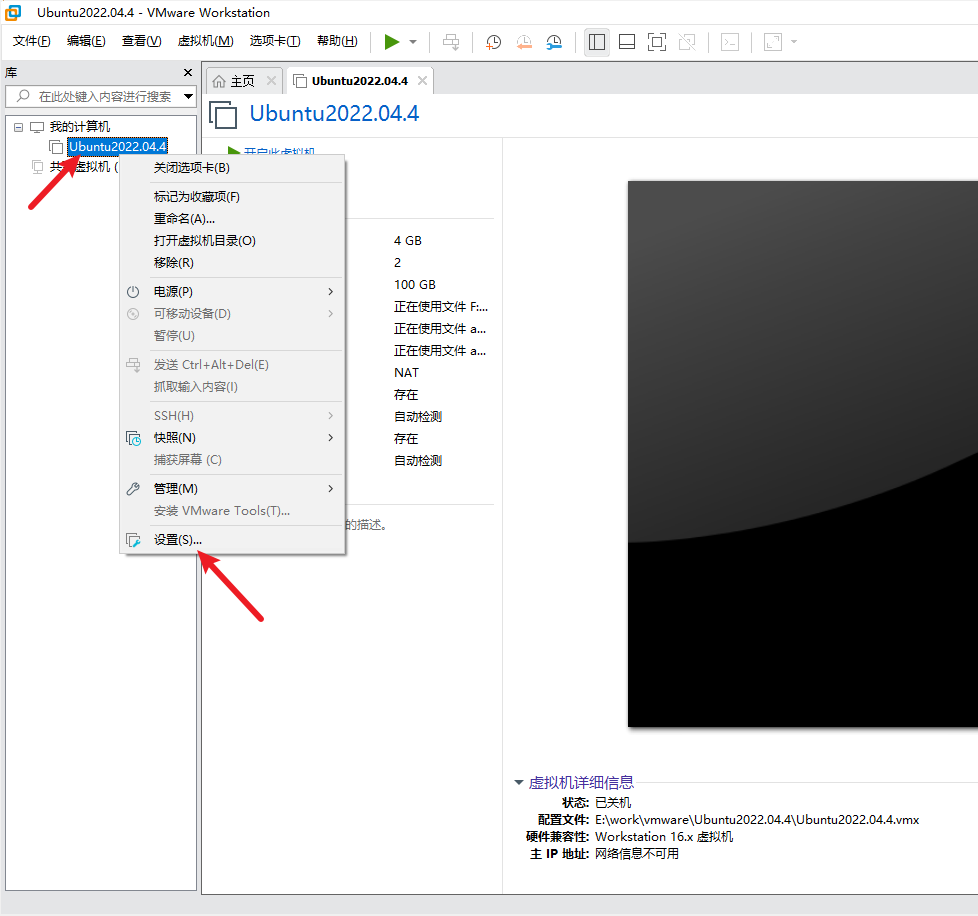The width and height of the screenshot is (978, 916).
Task: Click the NAT network adapter value
Action: [407, 373]
